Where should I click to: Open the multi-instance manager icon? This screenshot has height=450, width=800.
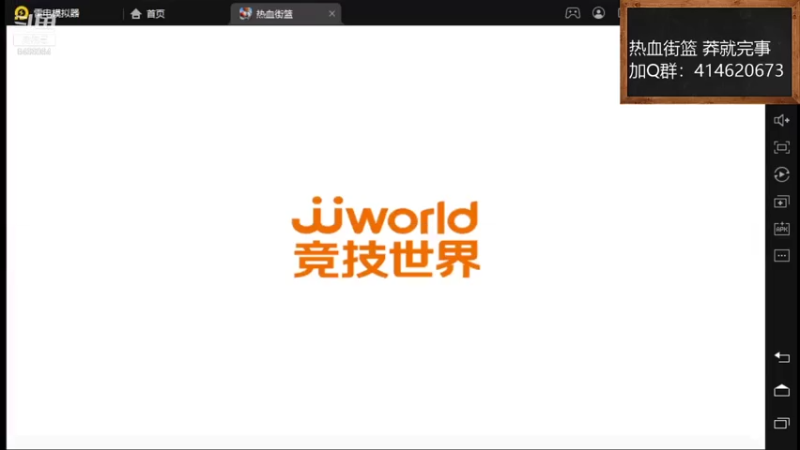[x=781, y=202]
